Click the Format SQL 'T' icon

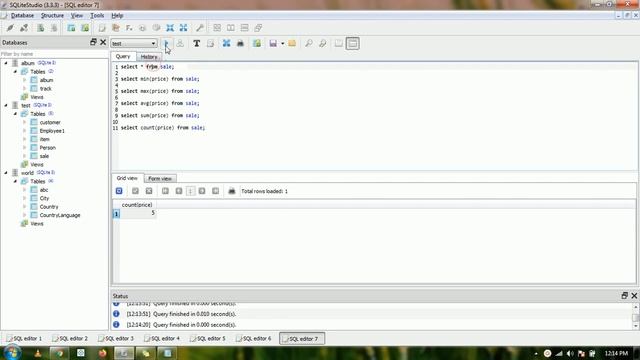pyautogui.click(x=196, y=43)
